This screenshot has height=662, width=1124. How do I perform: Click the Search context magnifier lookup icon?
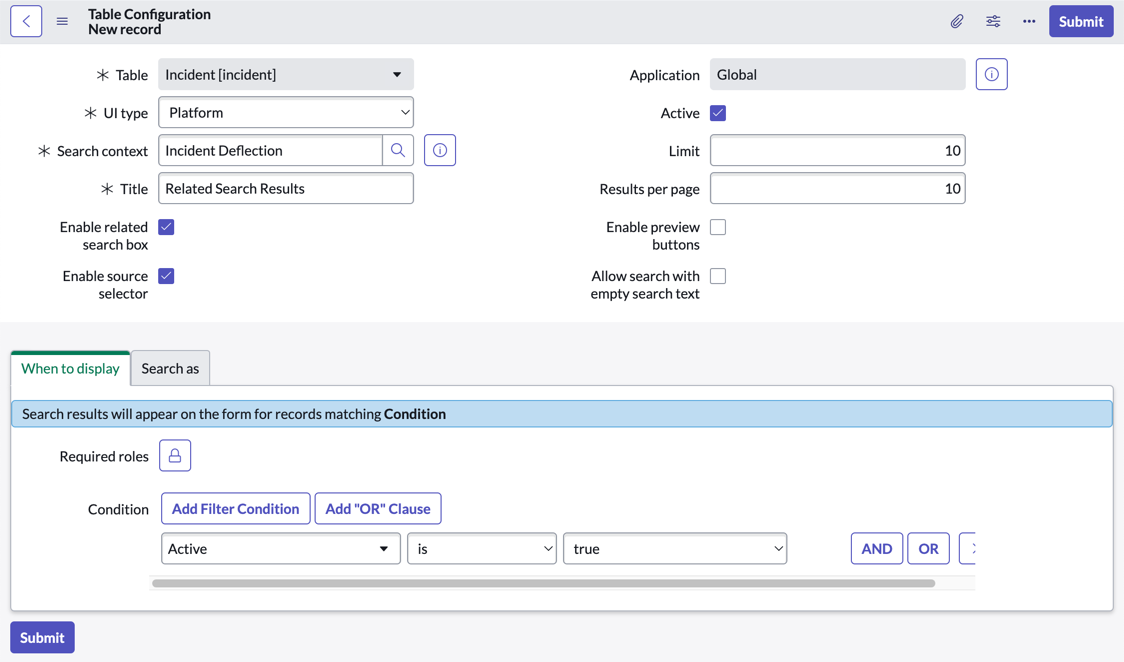click(398, 150)
